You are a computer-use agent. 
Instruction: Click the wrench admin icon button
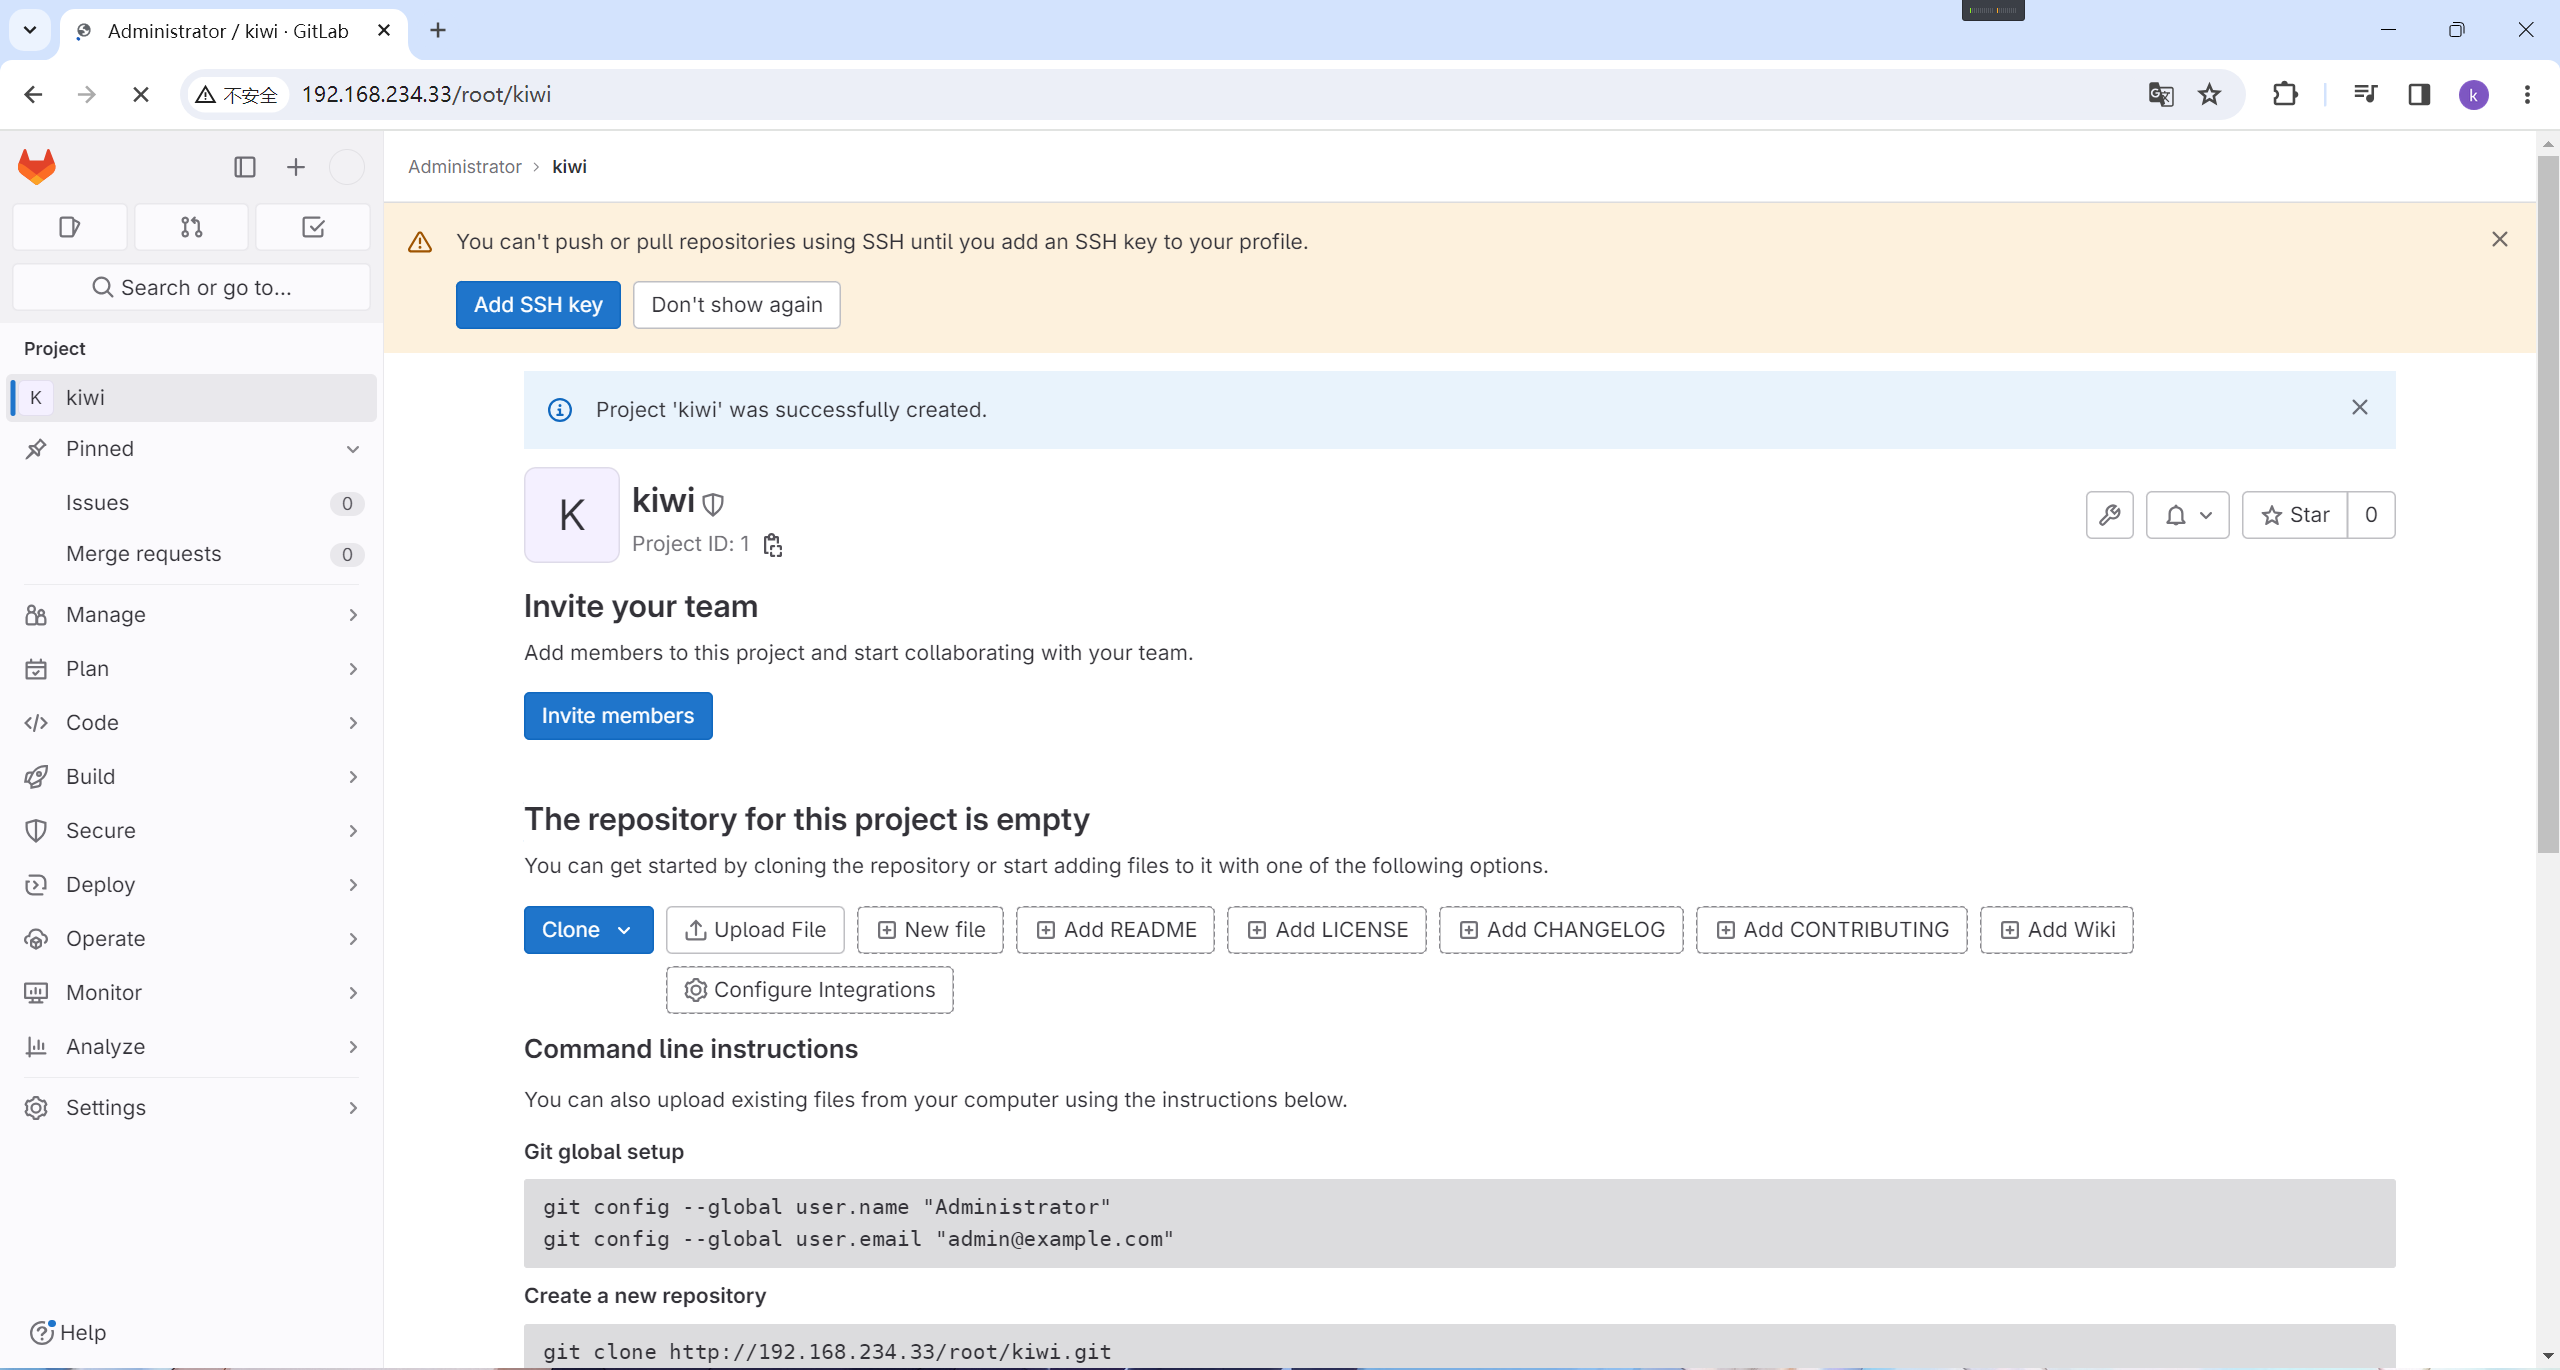[2109, 515]
